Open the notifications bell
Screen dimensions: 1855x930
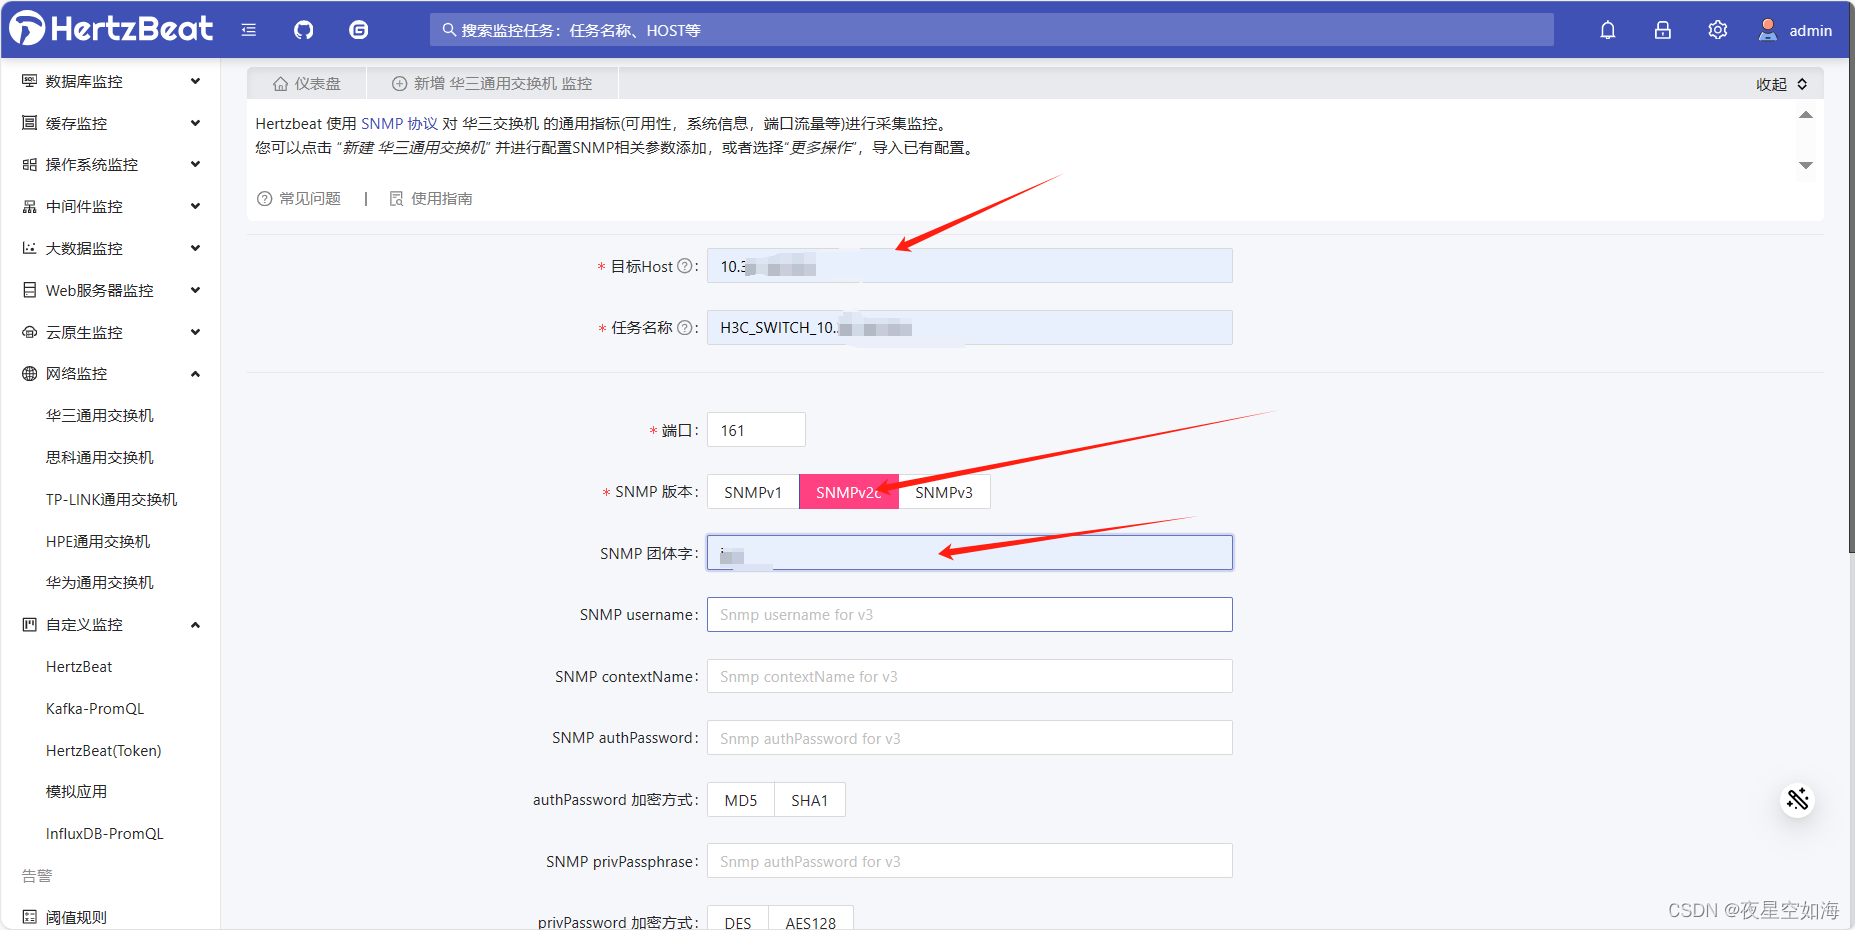pos(1608,30)
